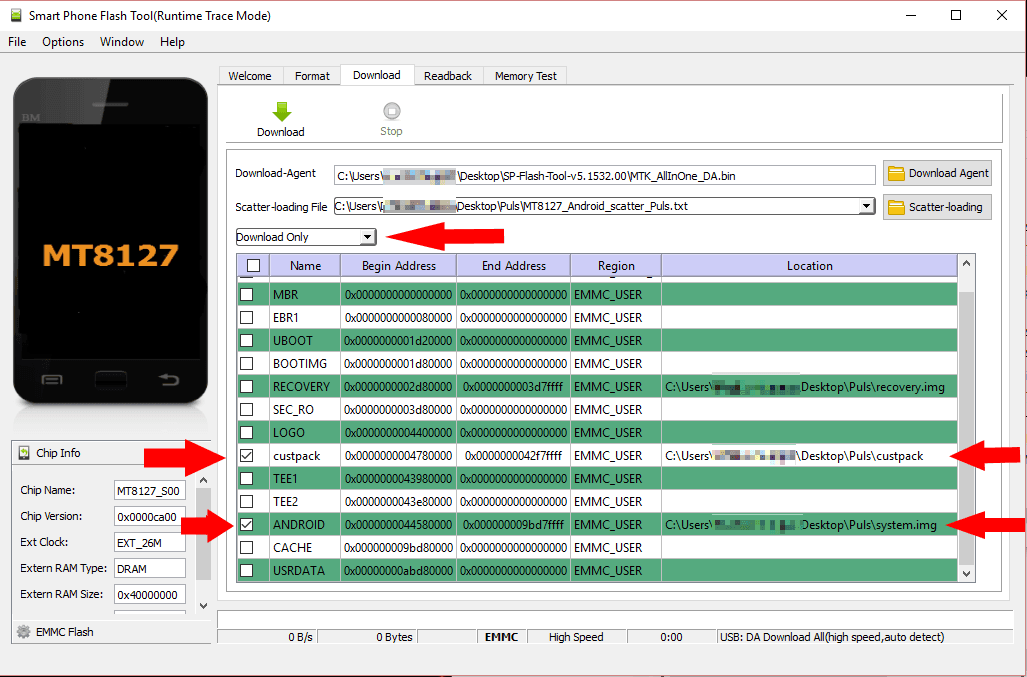Check the RECOVERY partition checkbox
Image resolution: width=1027 pixels, height=677 pixels.
coord(247,386)
